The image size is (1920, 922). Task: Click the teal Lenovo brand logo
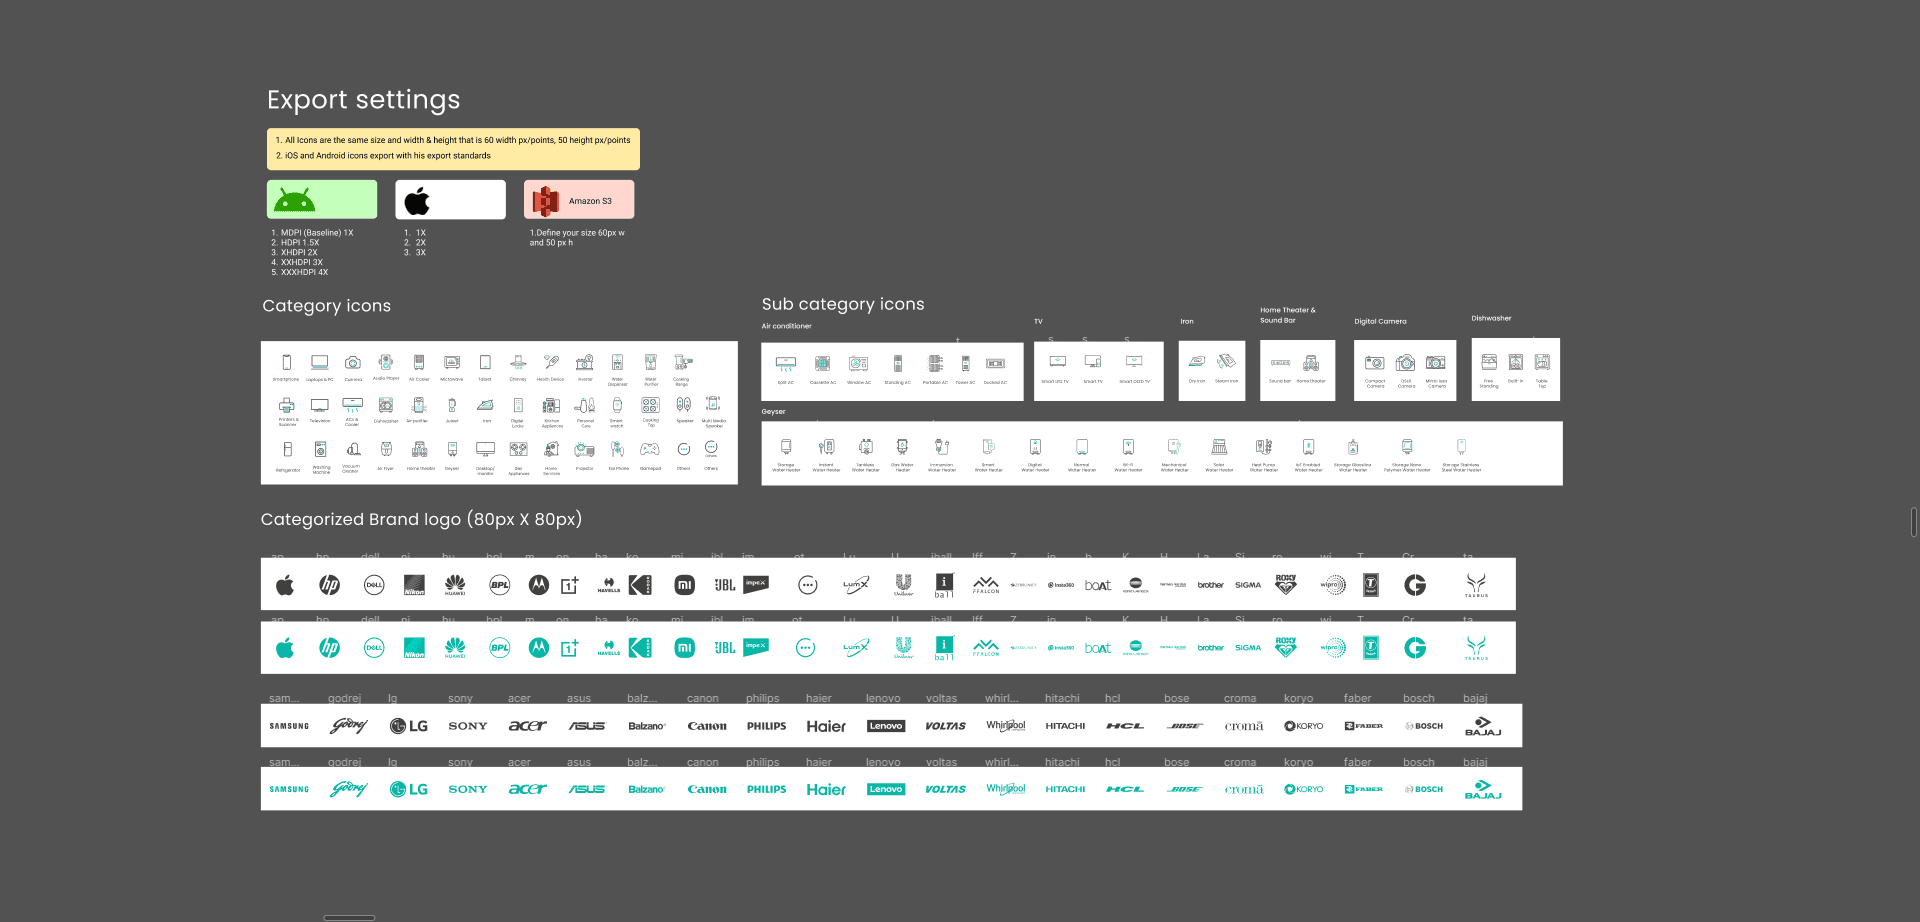coord(886,789)
